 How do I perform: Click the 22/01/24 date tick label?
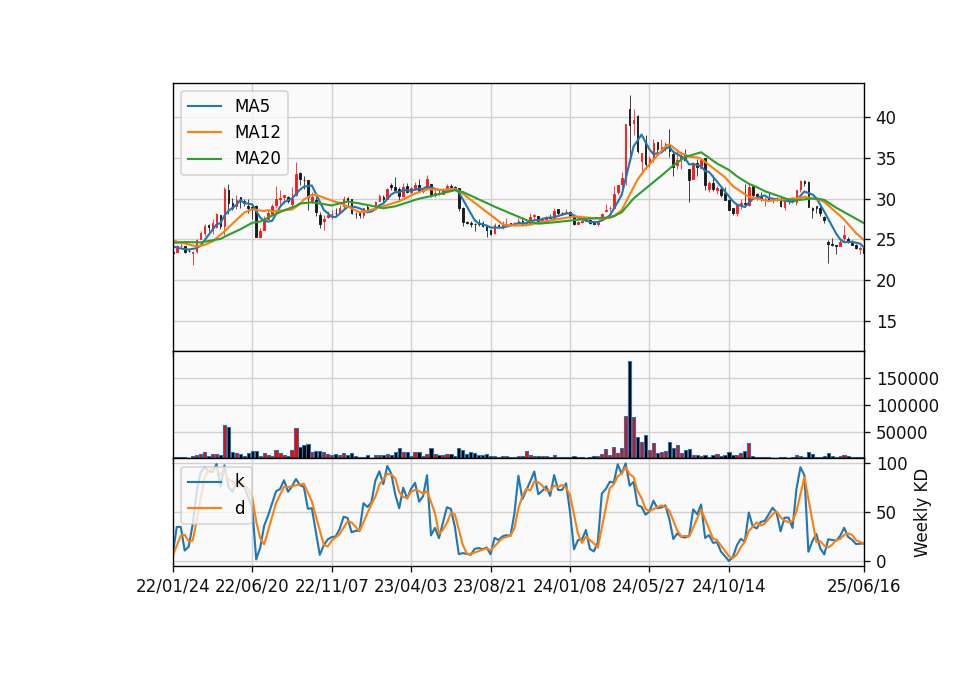pos(173,587)
